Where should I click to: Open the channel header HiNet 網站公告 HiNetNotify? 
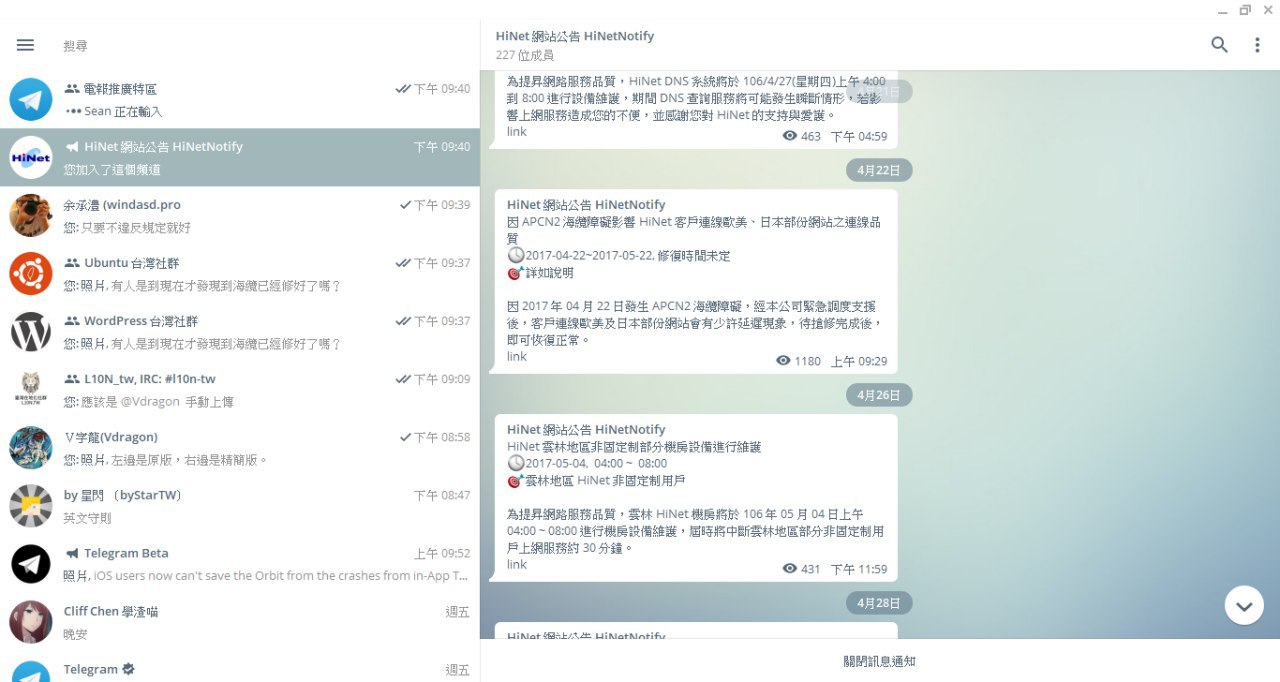click(575, 36)
